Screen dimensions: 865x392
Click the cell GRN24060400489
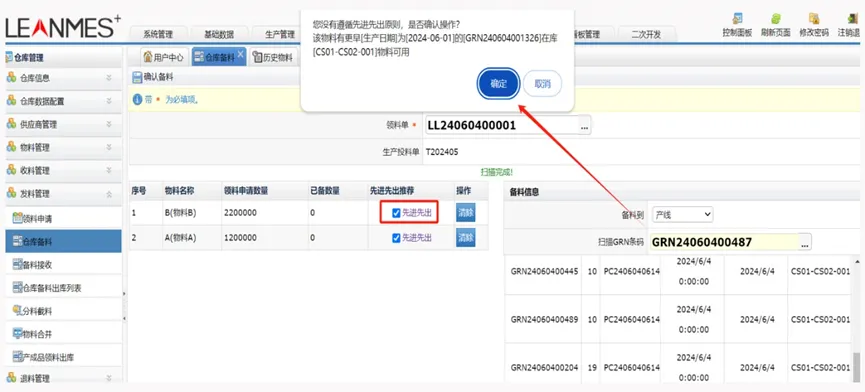[544, 319]
